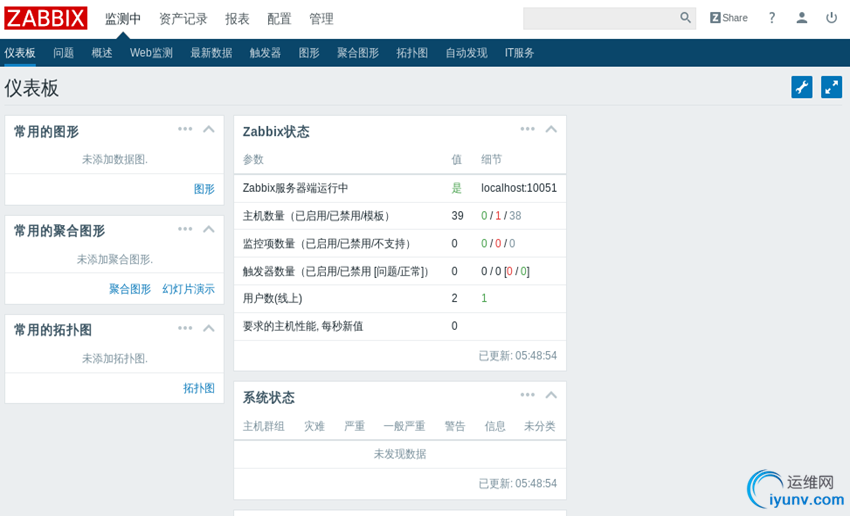Viewport: 850px width, 516px height.
Task: Click the localhost:10051 detail value
Action: pyautogui.click(x=519, y=188)
